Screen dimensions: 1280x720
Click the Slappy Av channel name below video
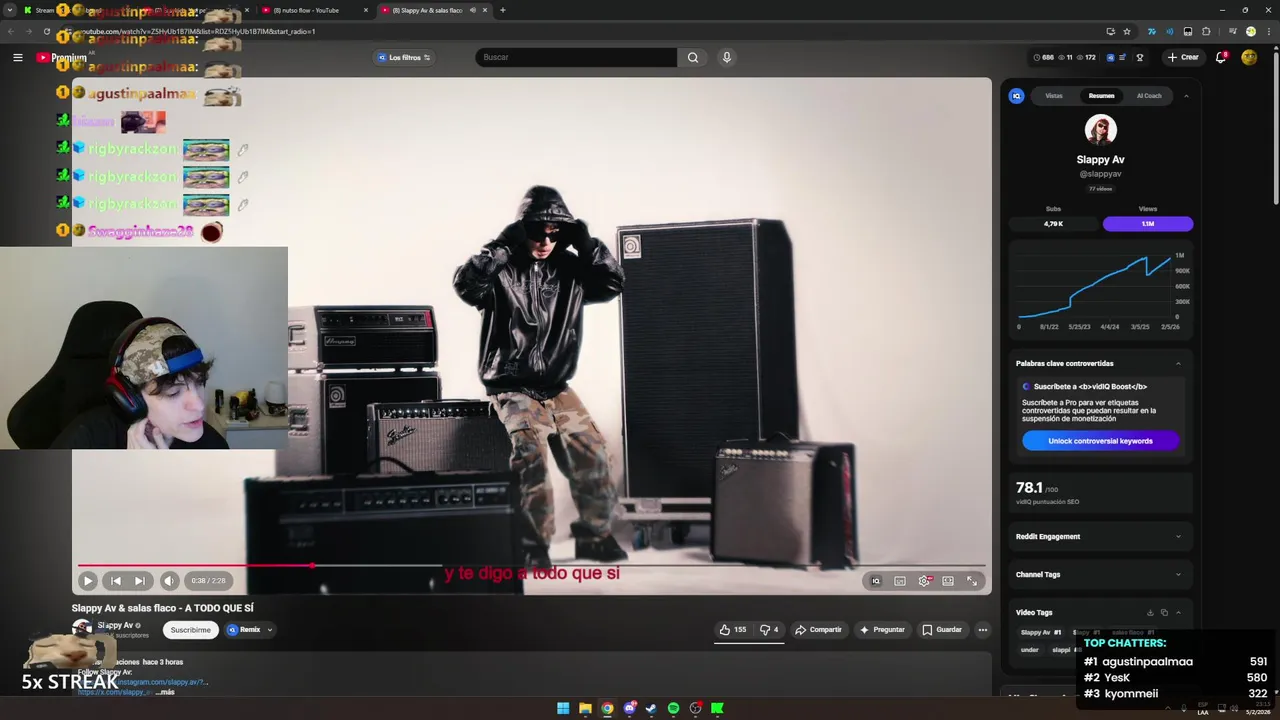[x=115, y=625]
